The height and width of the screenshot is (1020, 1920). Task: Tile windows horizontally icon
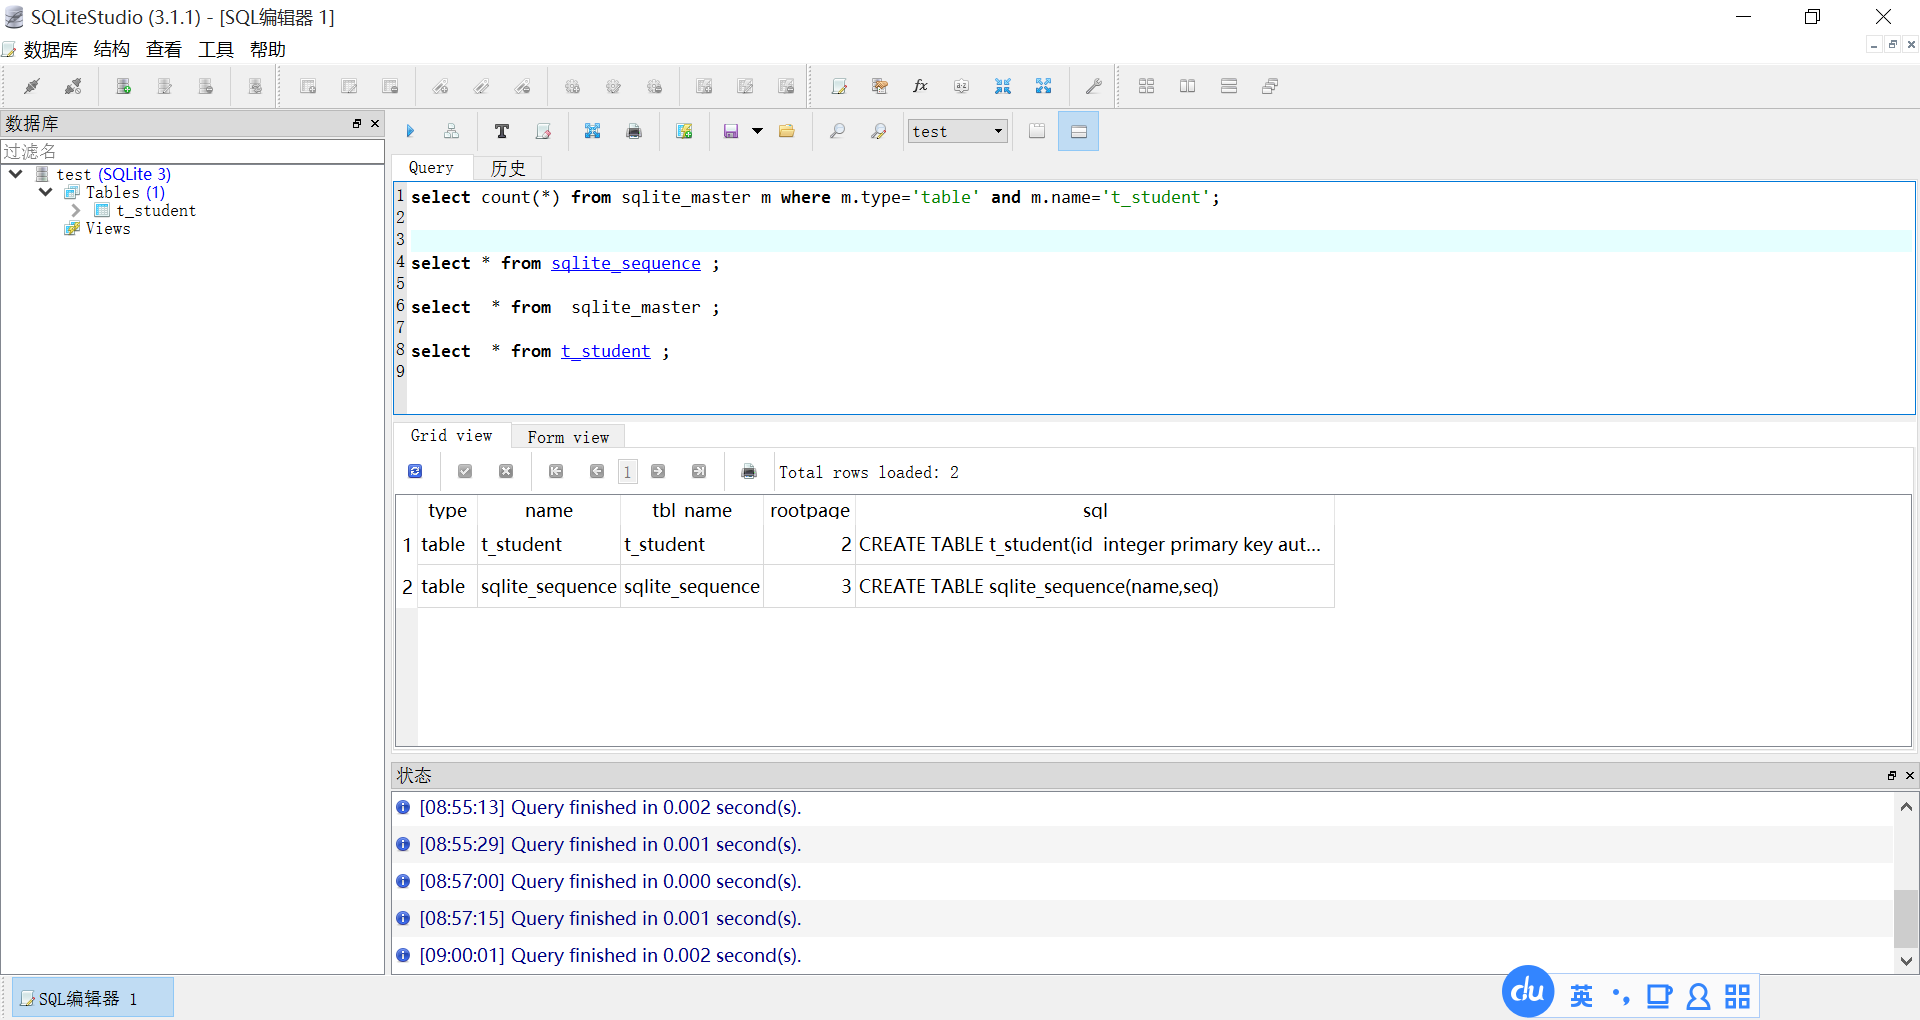1187,86
